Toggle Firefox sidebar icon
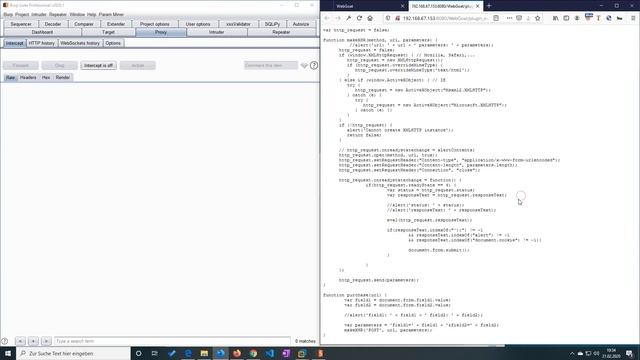640x360 pixels. point(566,18)
